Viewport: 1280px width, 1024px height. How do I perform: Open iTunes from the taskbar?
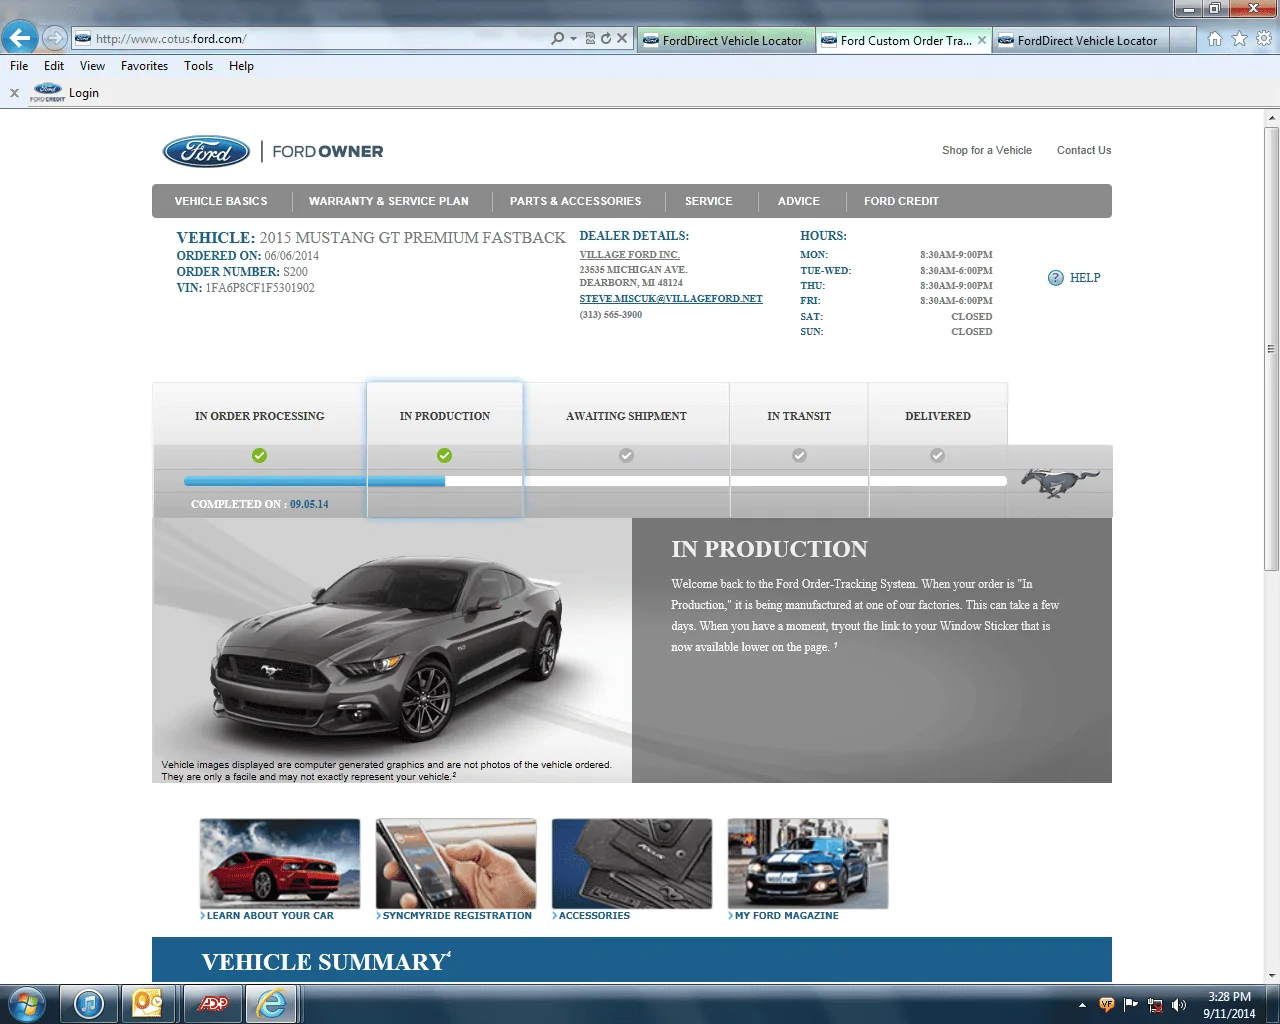coord(89,1003)
